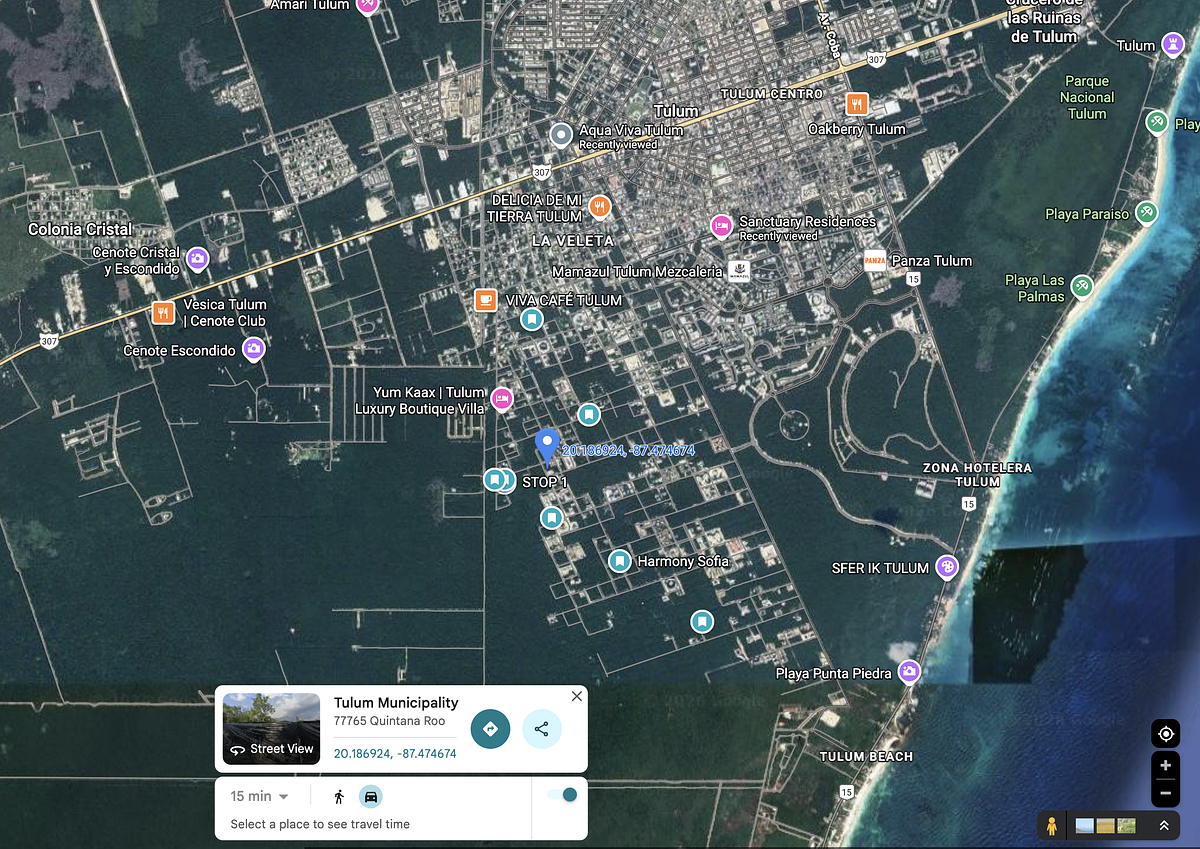1200x849 pixels.
Task: Click the Tulum Municipality title
Action: 396,703
